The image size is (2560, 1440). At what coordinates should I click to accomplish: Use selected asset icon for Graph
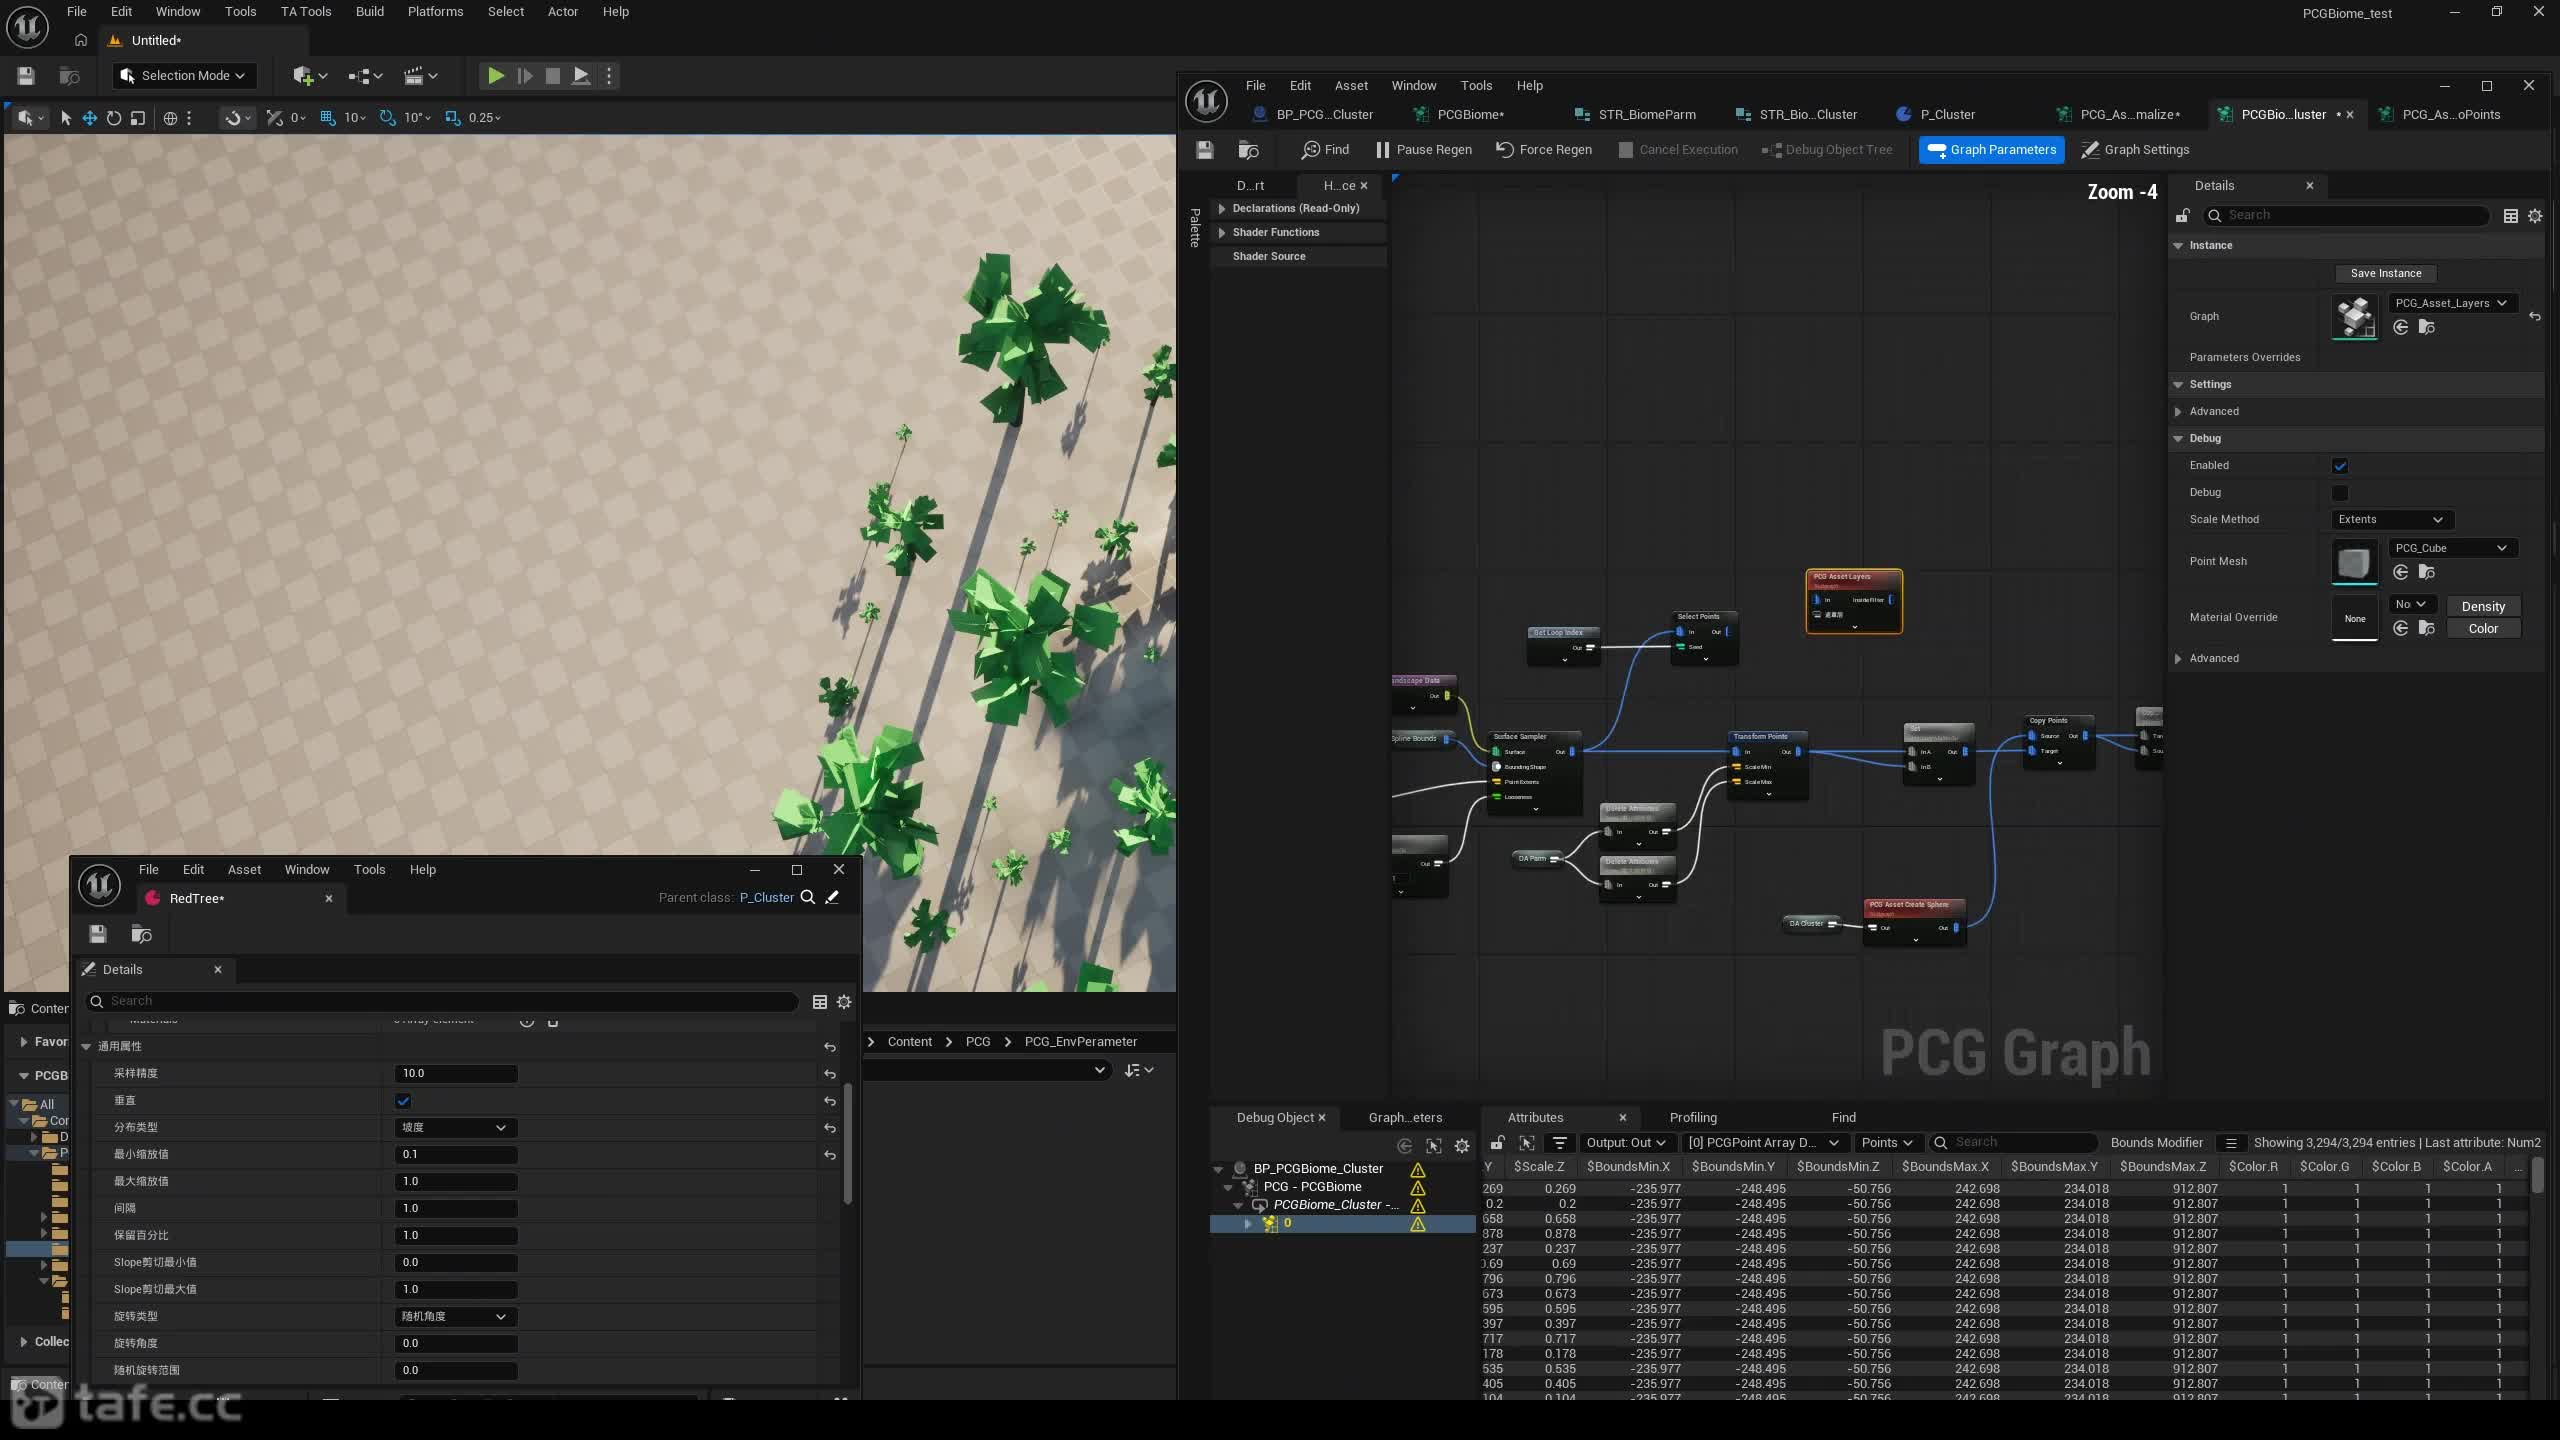pyautogui.click(x=2401, y=328)
